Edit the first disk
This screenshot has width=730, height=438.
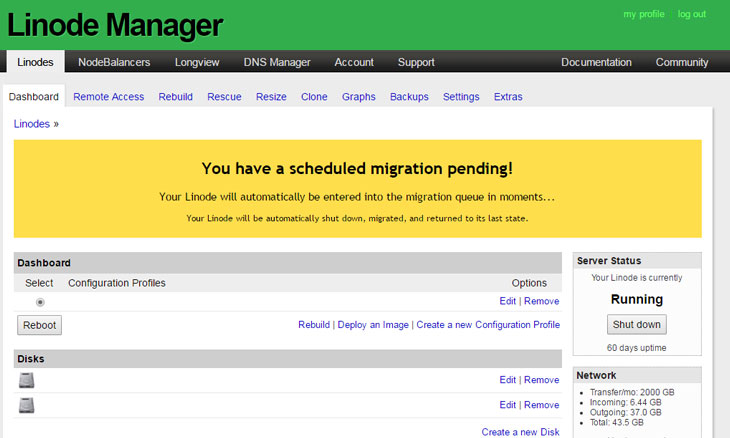tap(507, 380)
